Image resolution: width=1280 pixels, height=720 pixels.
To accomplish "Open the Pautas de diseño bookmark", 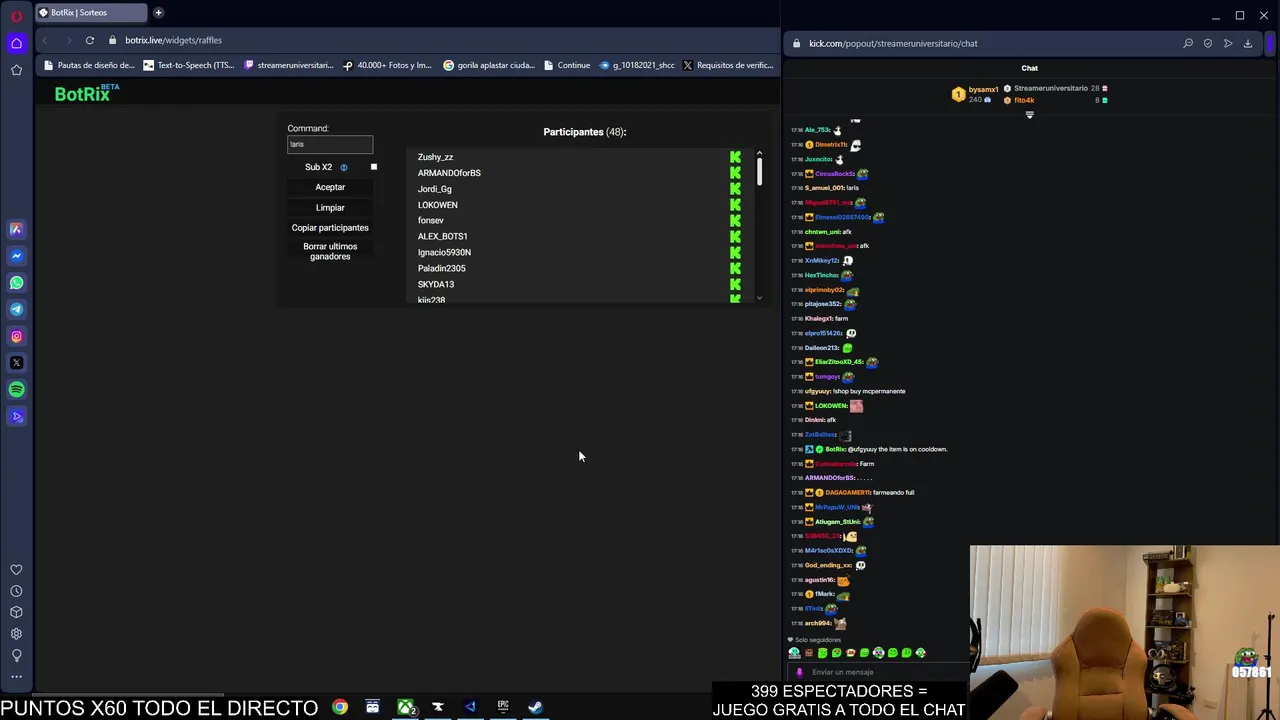I will 89,65.
